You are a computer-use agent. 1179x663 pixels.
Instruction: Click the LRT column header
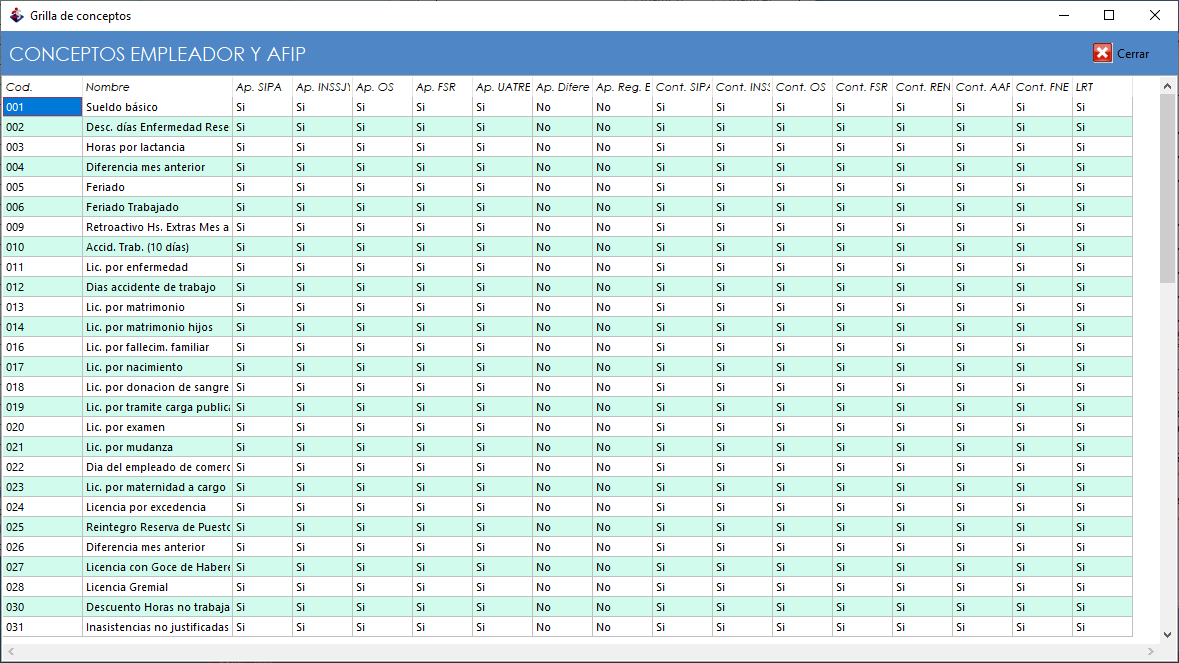pyautogui.click(x=1102, y=87)
